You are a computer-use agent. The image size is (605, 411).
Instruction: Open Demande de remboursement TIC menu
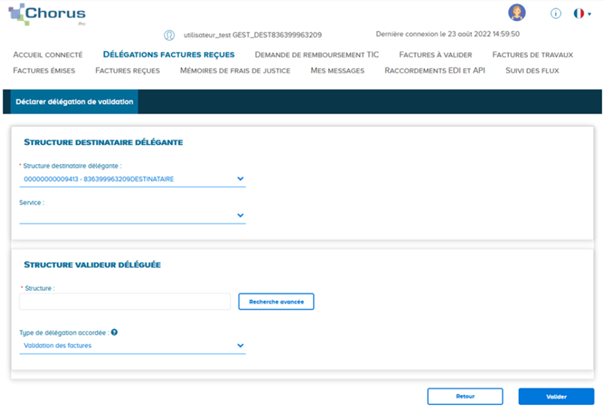(x=317, y=55)
